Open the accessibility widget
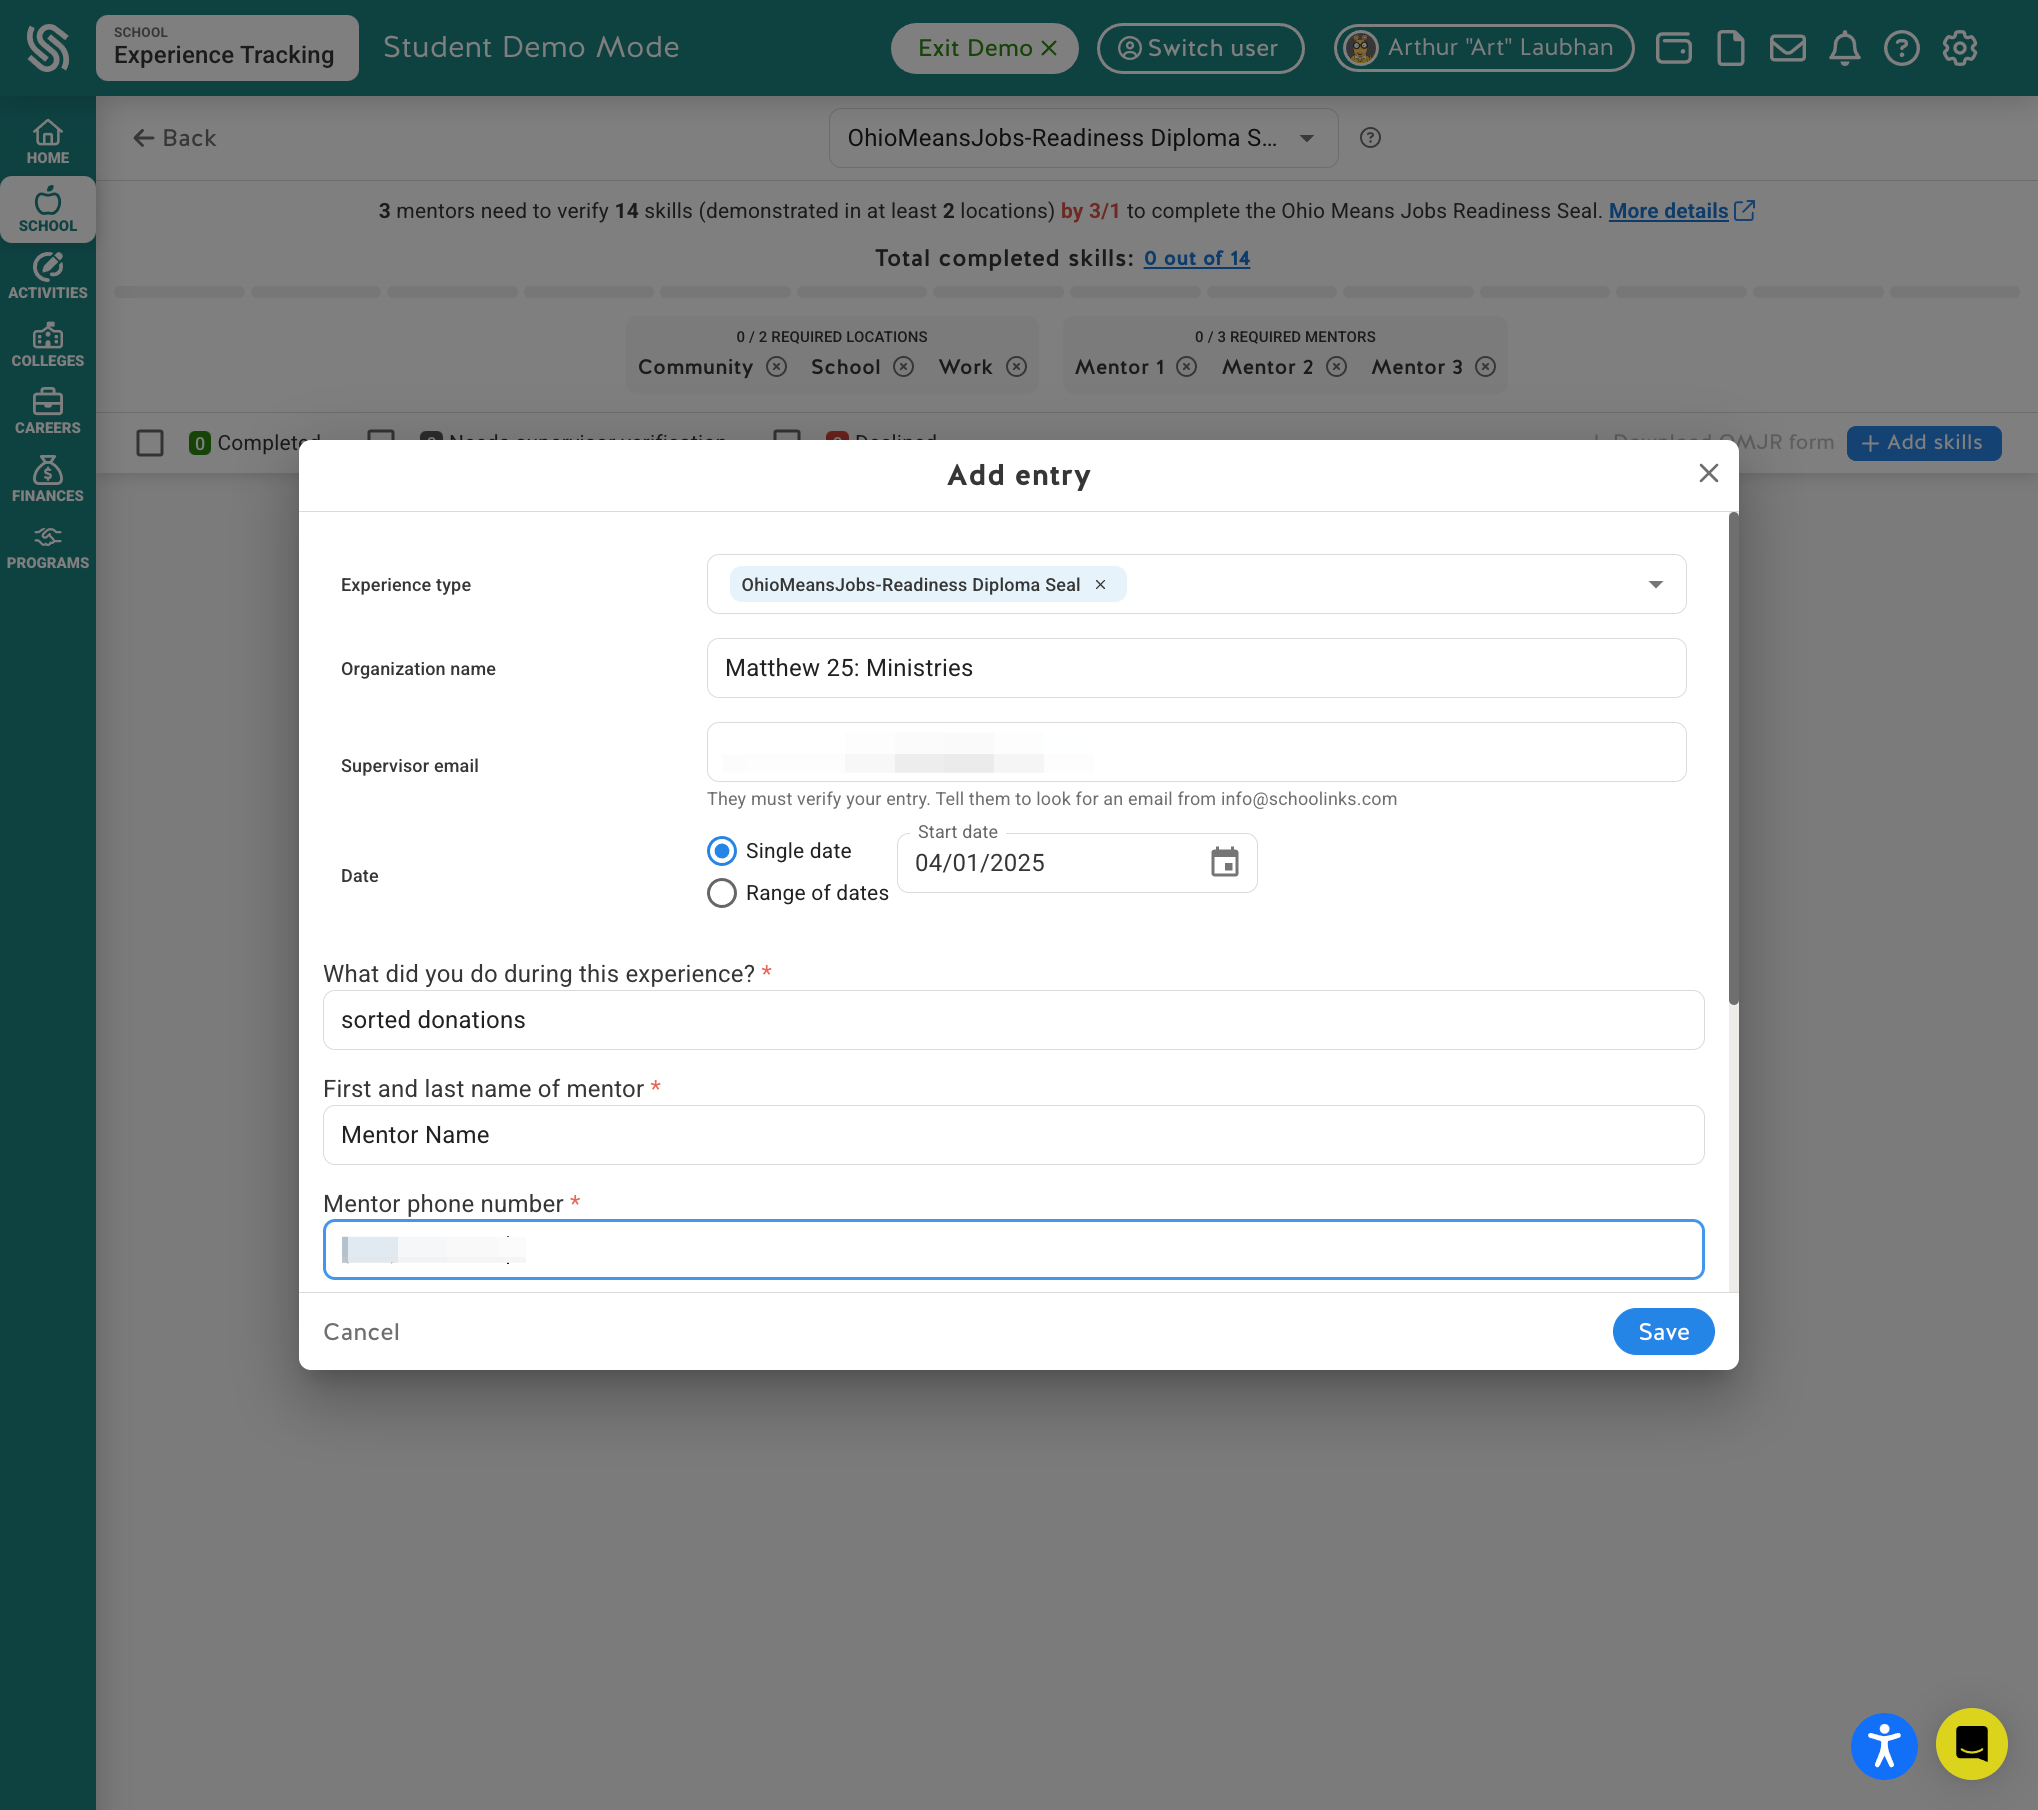 [1883, 1746]
